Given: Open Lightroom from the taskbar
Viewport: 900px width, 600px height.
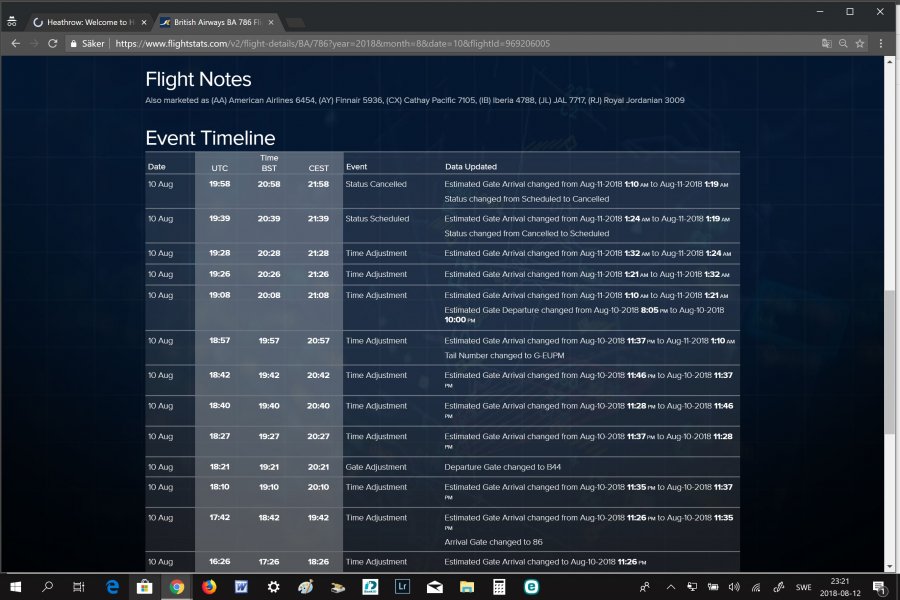Looking at the screenshot, I should click(402, 587).
